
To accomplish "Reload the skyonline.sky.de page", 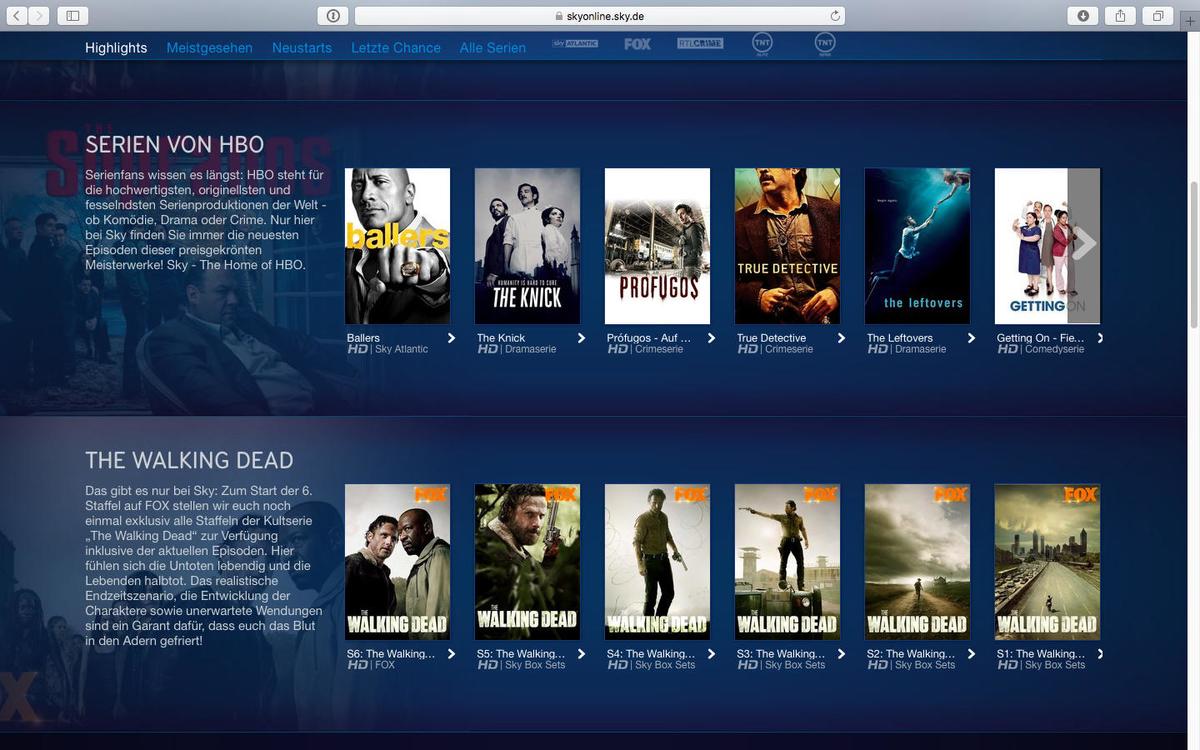I will coord(835,15).
